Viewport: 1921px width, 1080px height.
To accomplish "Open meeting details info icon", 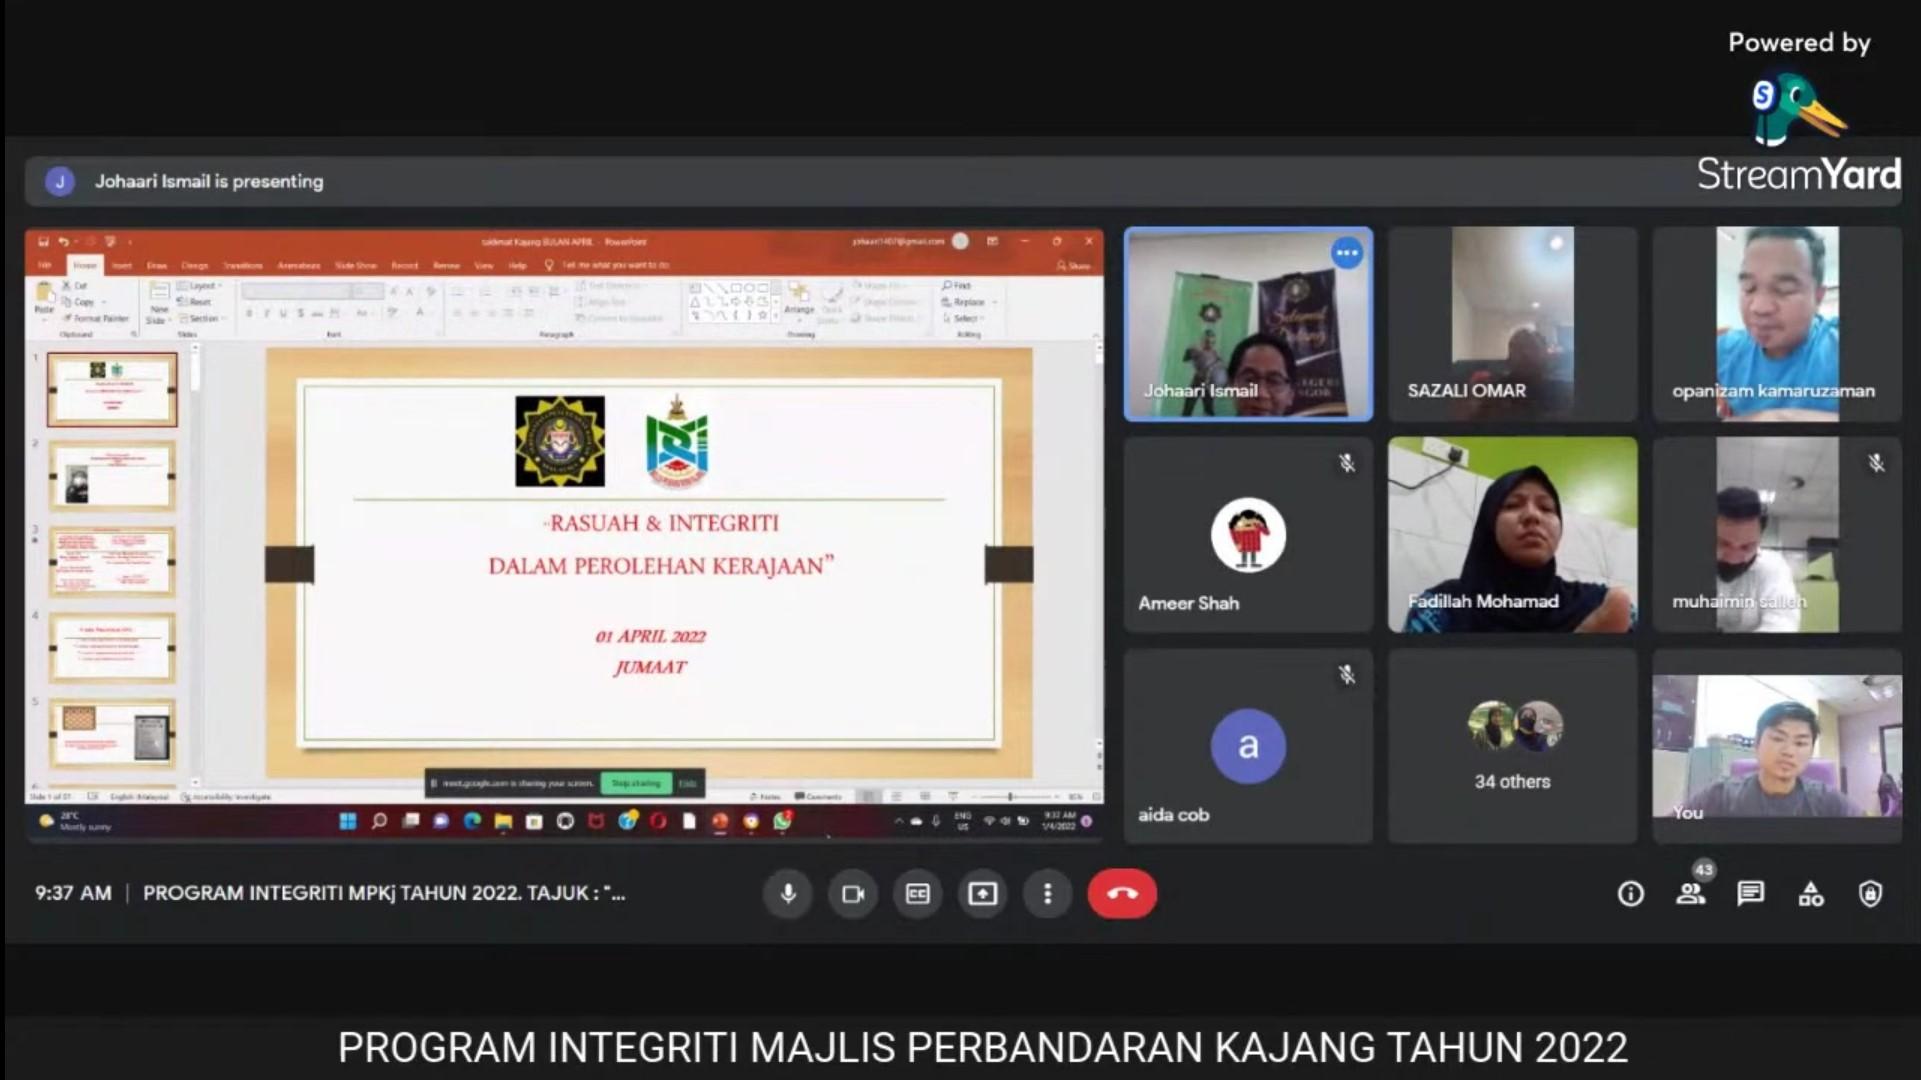I will pyautogui.click(x=1630, y=894).
